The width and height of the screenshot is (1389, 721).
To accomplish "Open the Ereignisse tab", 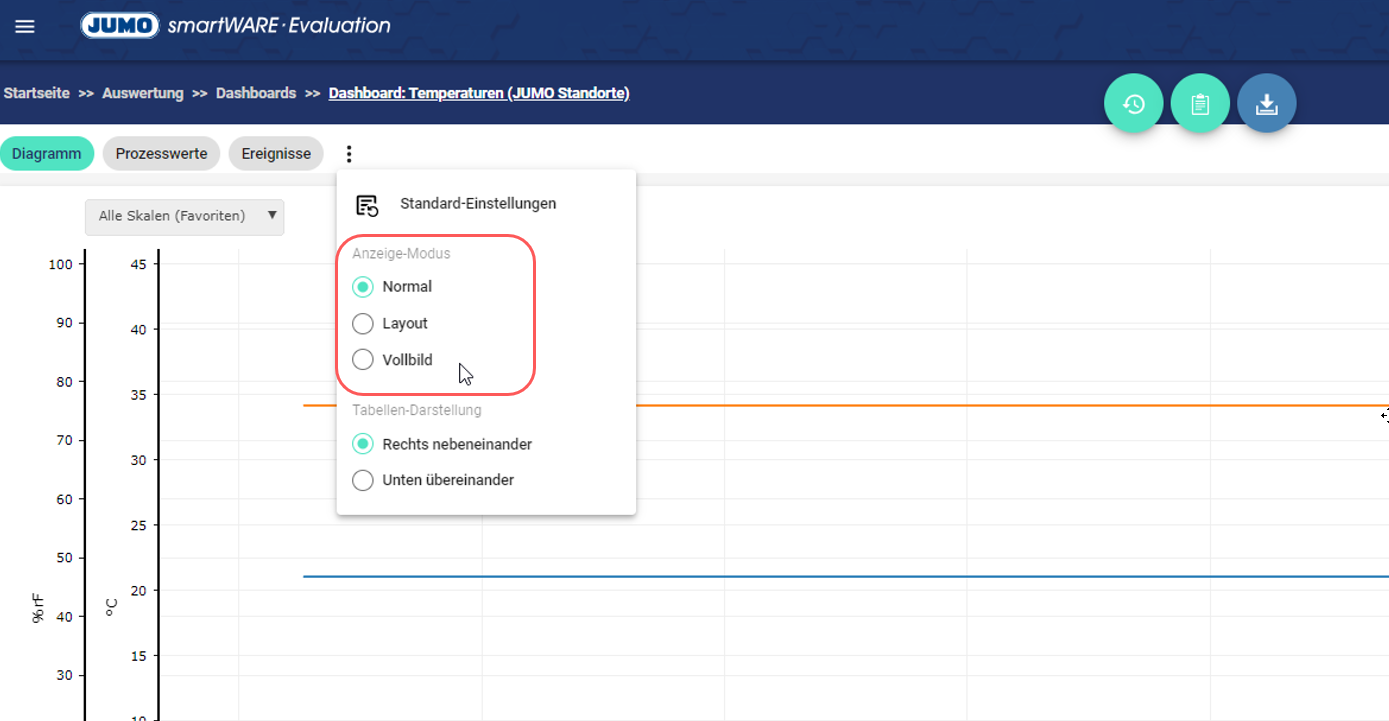I will [276, 154].
